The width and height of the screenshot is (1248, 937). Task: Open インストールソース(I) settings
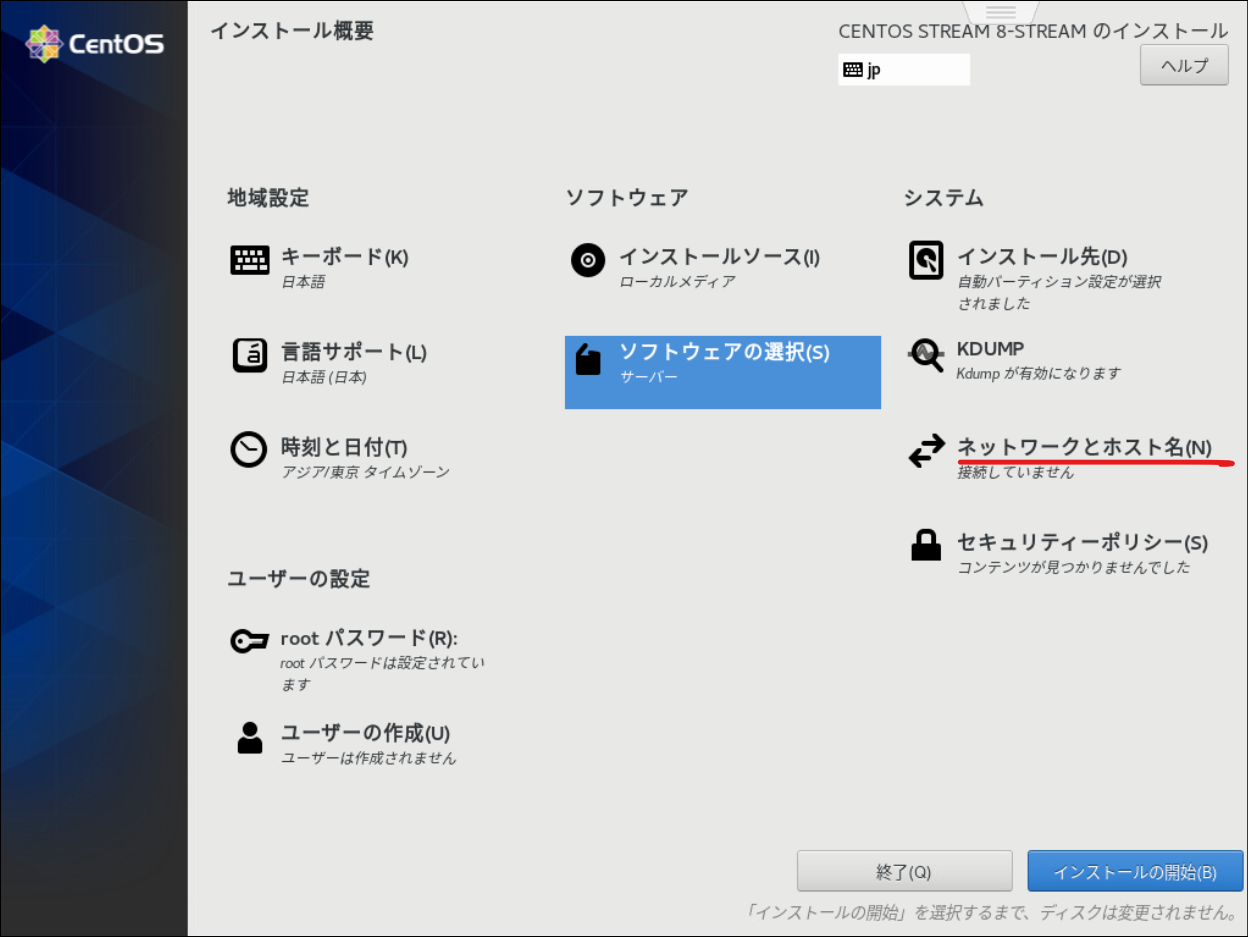(x=719, y=257)
